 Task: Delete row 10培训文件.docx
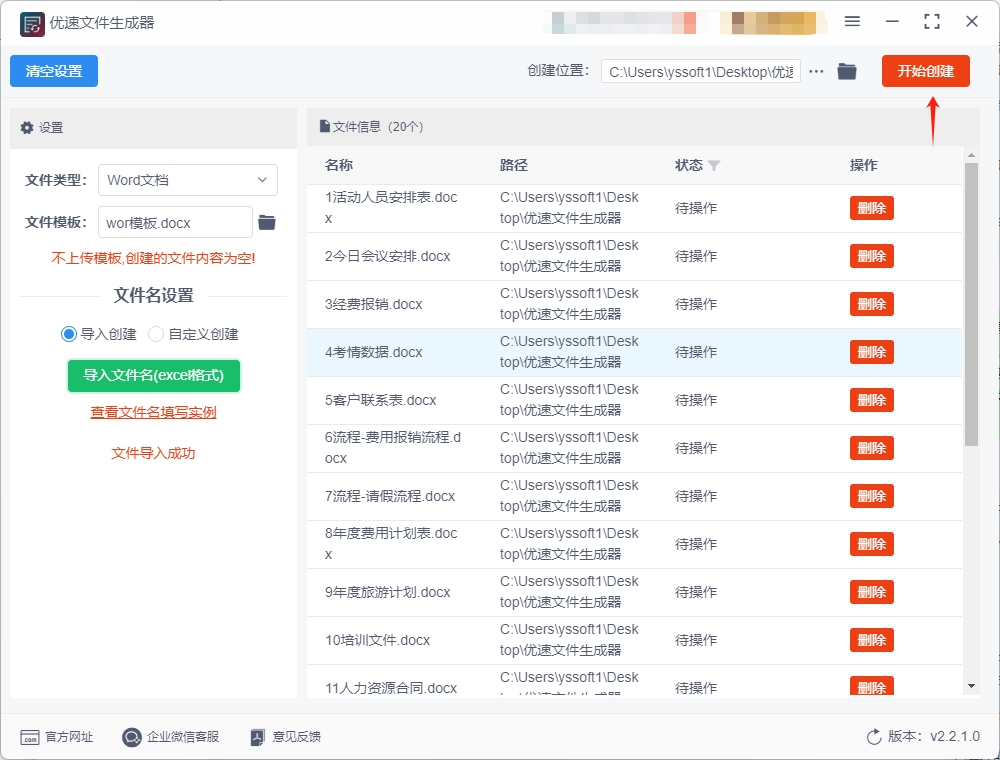pyautogui.click(x=872, y=640)
